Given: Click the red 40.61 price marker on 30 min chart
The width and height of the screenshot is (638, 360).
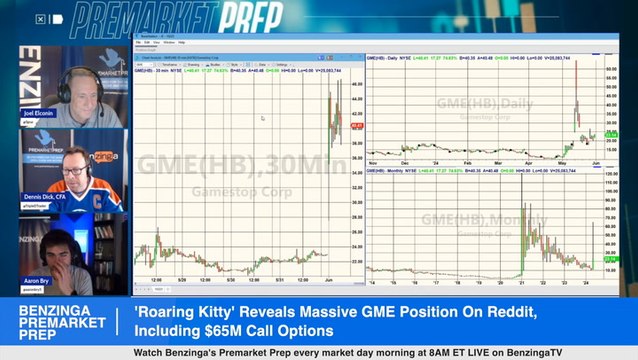Looking at the screenshot, I should 357,126.
